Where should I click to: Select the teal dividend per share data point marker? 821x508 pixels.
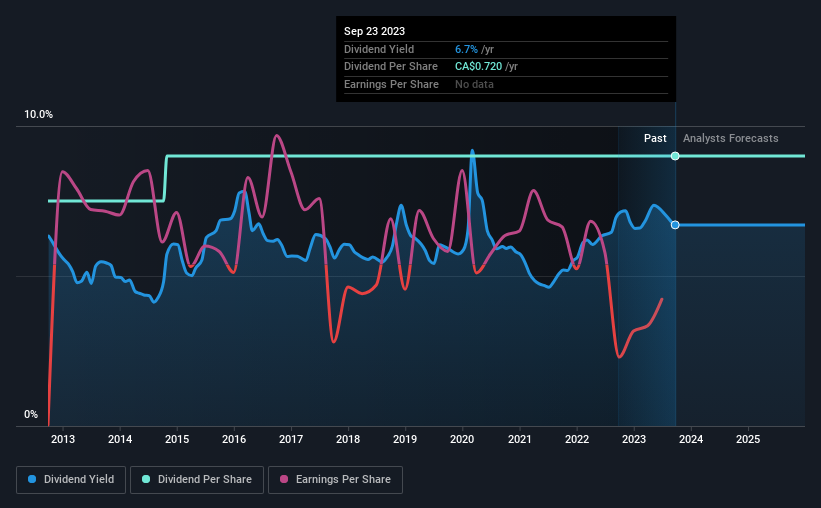click(x=675, y=156)
